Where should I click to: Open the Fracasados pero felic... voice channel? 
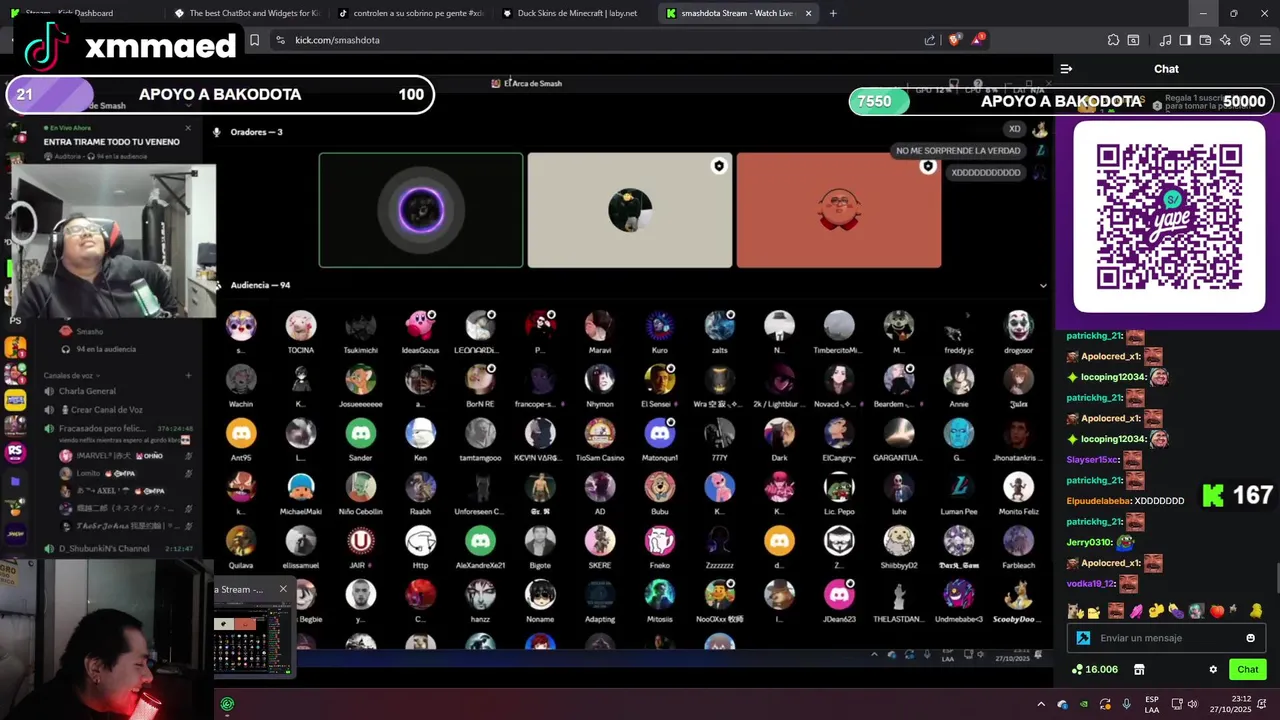tap(118, 429)
